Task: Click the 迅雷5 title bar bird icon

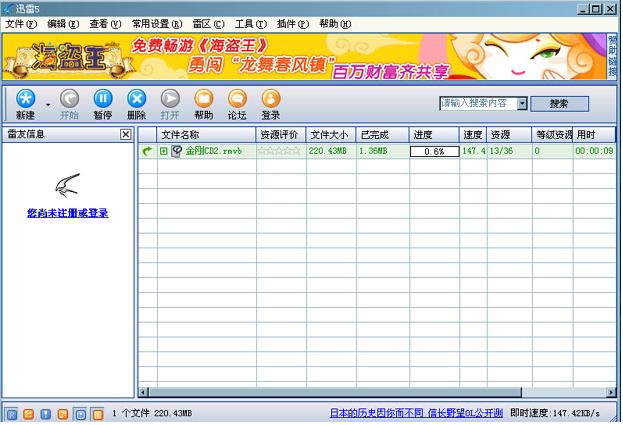Action: click(9, 8)
